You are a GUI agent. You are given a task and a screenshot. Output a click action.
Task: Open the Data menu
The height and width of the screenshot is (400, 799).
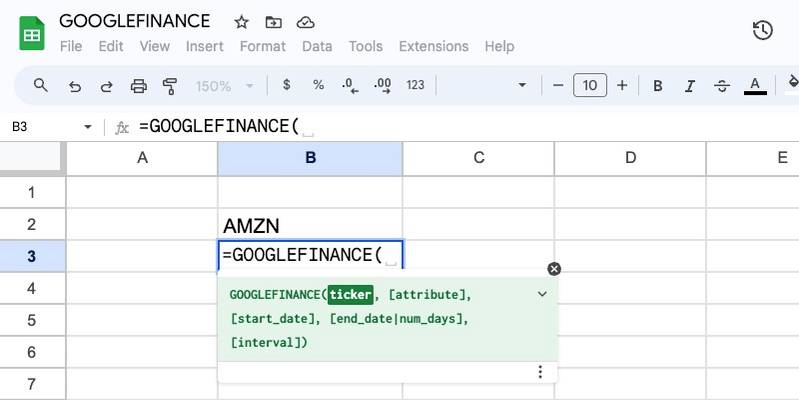tap(317, 46)
